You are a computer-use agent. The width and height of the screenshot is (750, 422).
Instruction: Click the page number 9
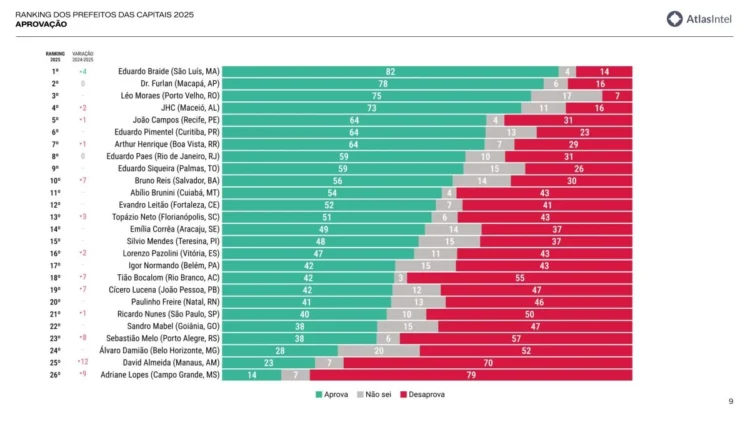point(731,401)
